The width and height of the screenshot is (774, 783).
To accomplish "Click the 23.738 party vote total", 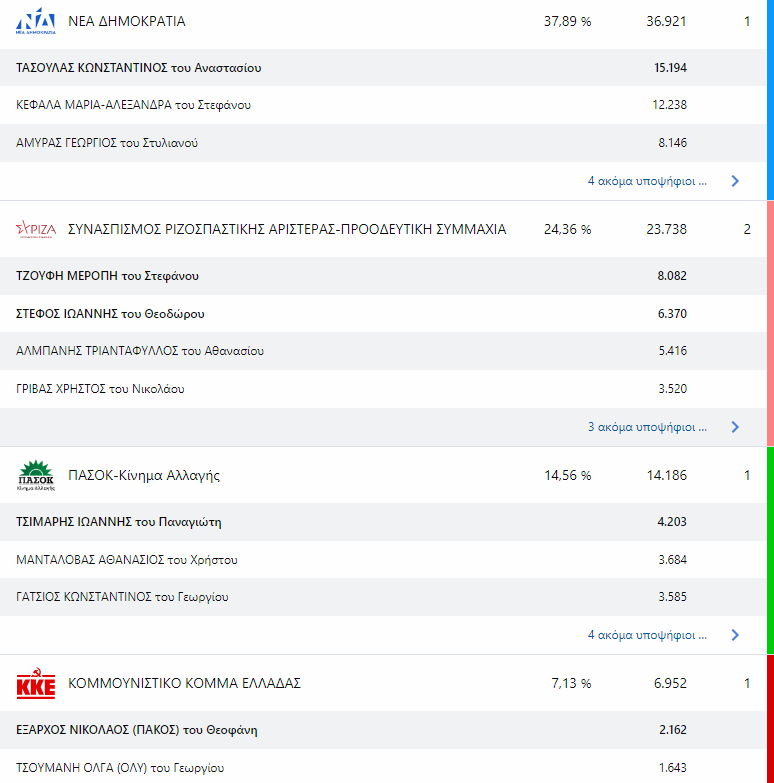I will [667, 229].
